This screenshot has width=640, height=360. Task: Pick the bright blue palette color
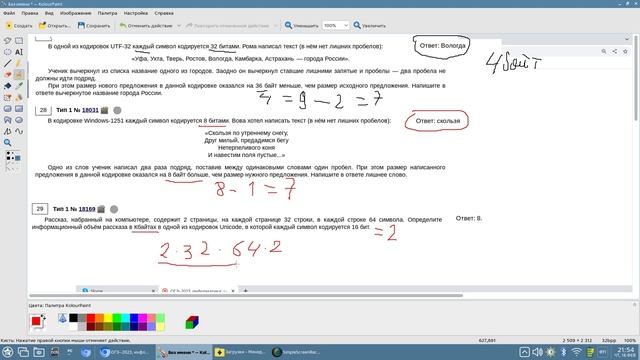click(133, 318)
